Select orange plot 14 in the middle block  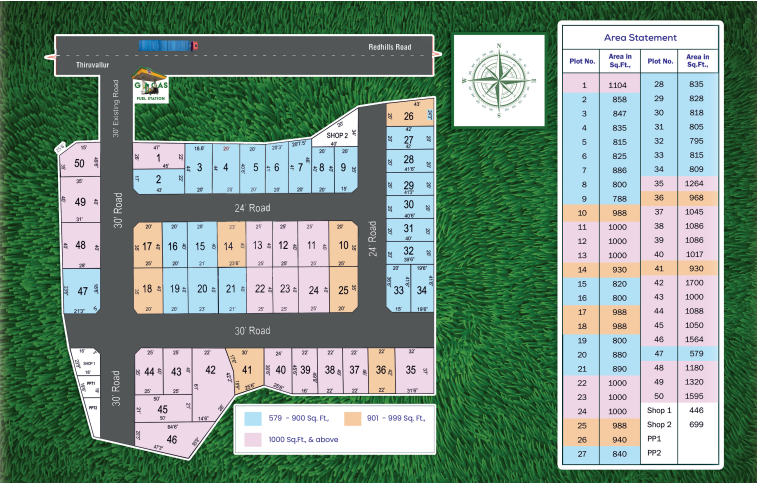tap(229, 247)
